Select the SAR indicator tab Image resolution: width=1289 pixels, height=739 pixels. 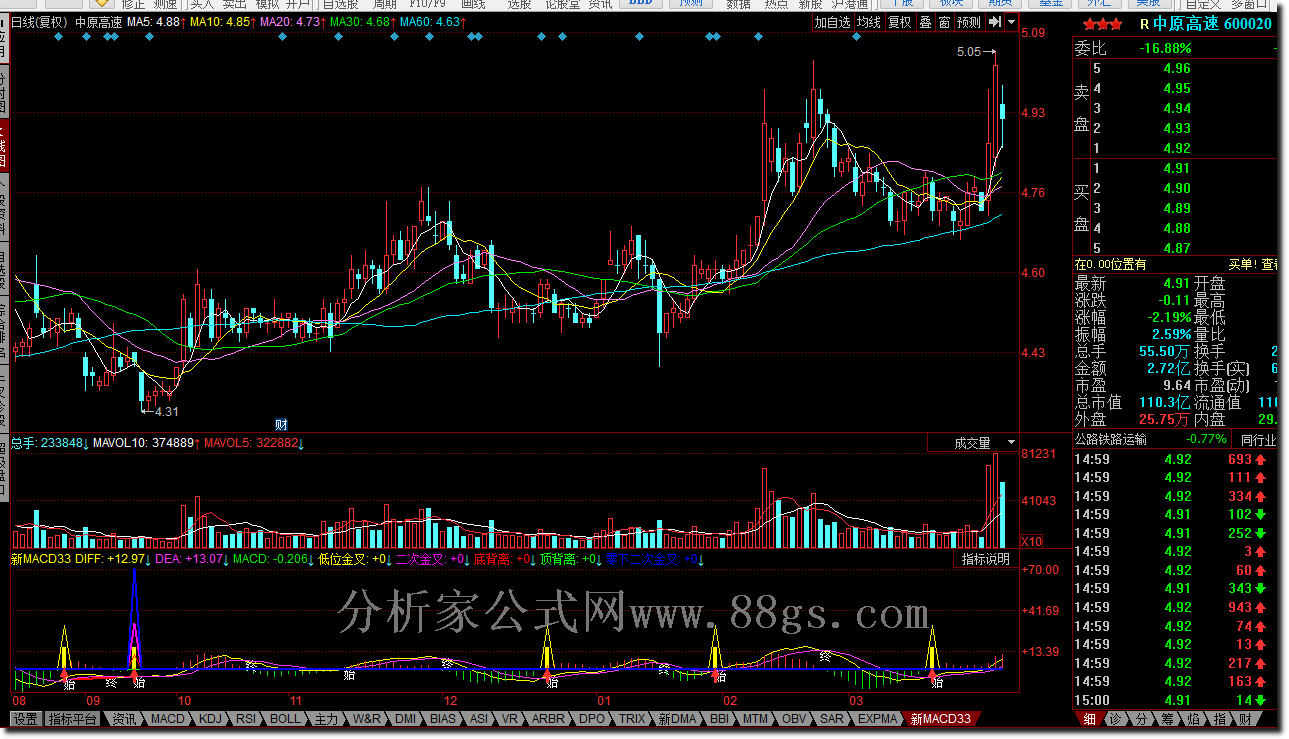point(832,719)
